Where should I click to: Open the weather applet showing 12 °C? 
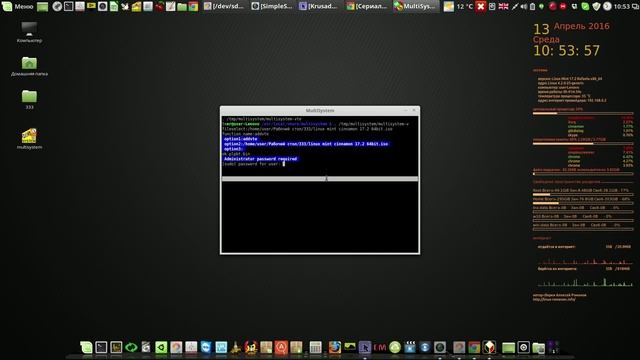458,6
